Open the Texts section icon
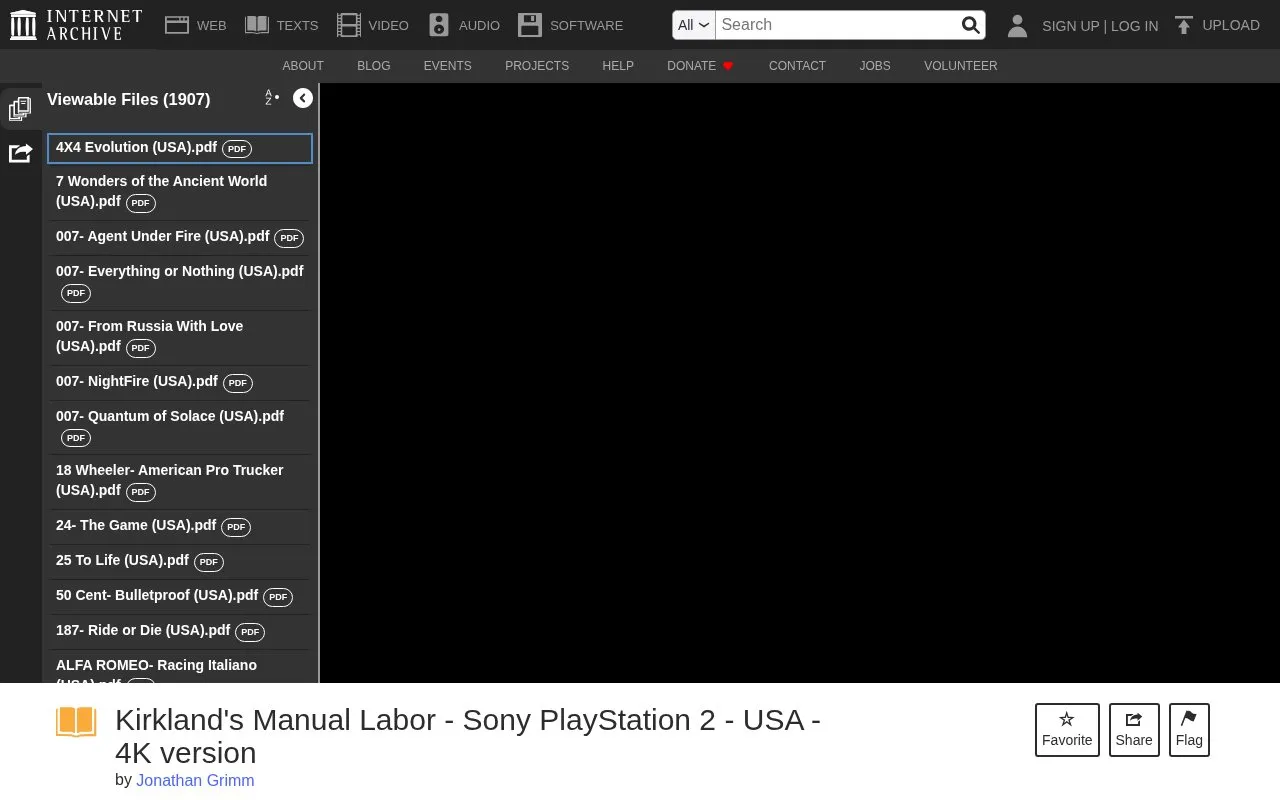The height and width of the screenshot is (800, 1280). coord(257,25)
